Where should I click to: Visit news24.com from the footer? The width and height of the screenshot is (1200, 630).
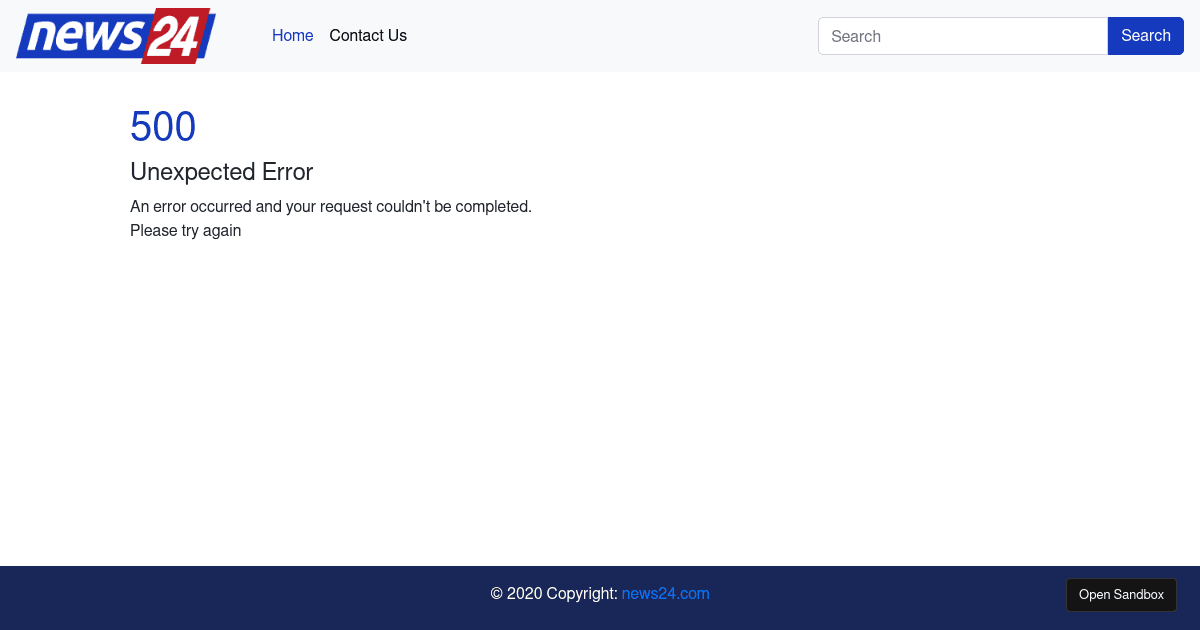(x=665, y=593)
